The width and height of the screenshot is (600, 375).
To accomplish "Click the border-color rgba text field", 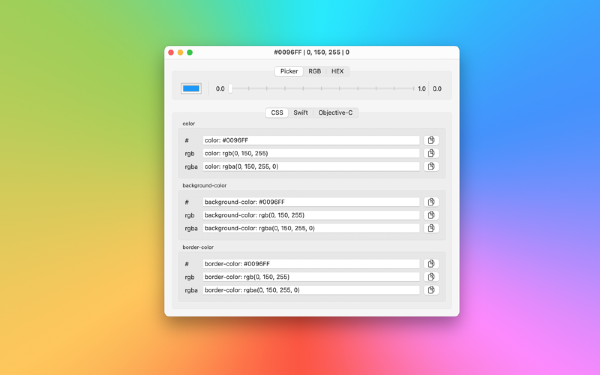I will pyautogui.click(x=311, y=290).
